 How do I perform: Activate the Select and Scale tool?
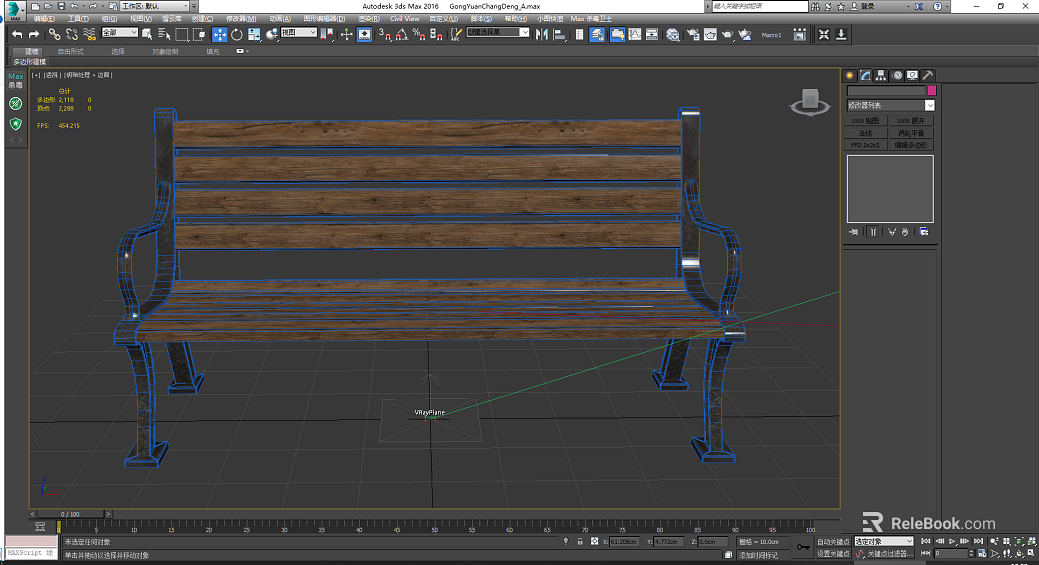(x=254, y=34)
